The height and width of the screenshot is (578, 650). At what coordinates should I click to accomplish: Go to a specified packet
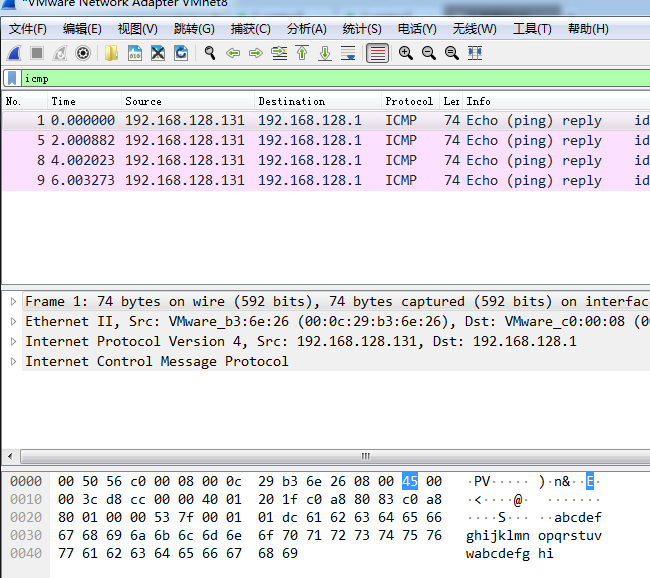pos(279,53)
